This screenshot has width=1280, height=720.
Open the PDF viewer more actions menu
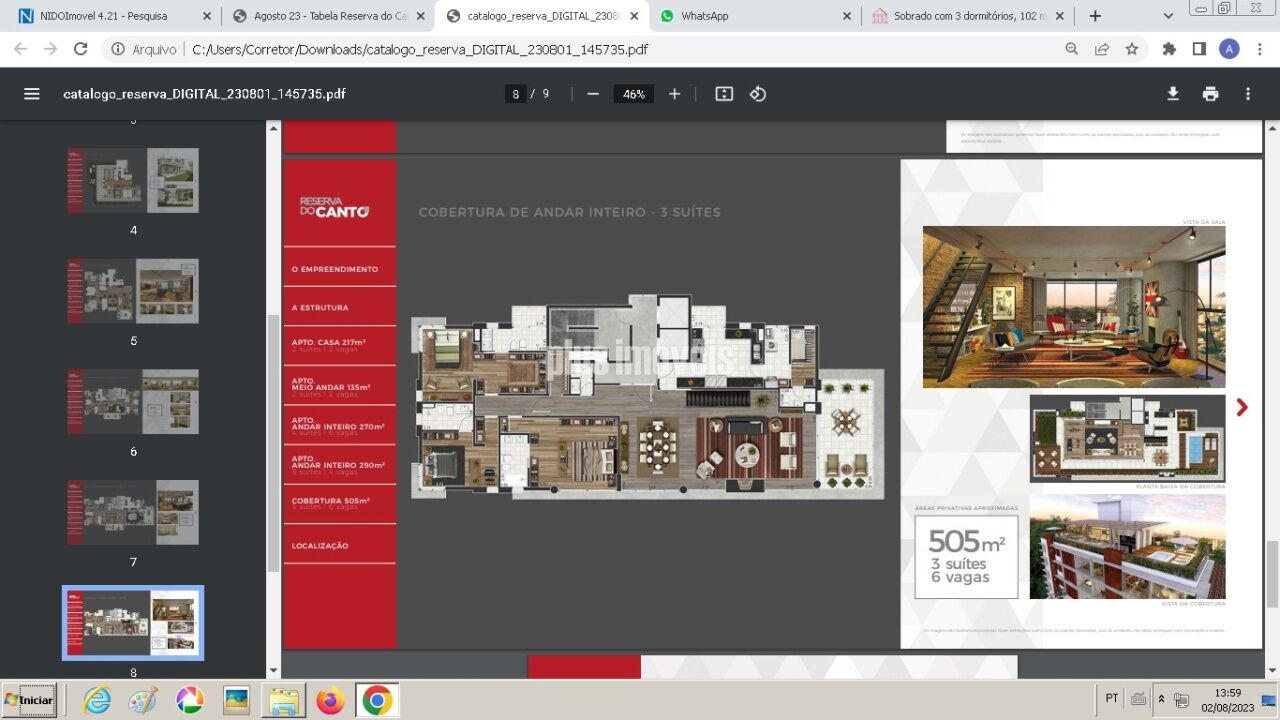coord(1247,94)
